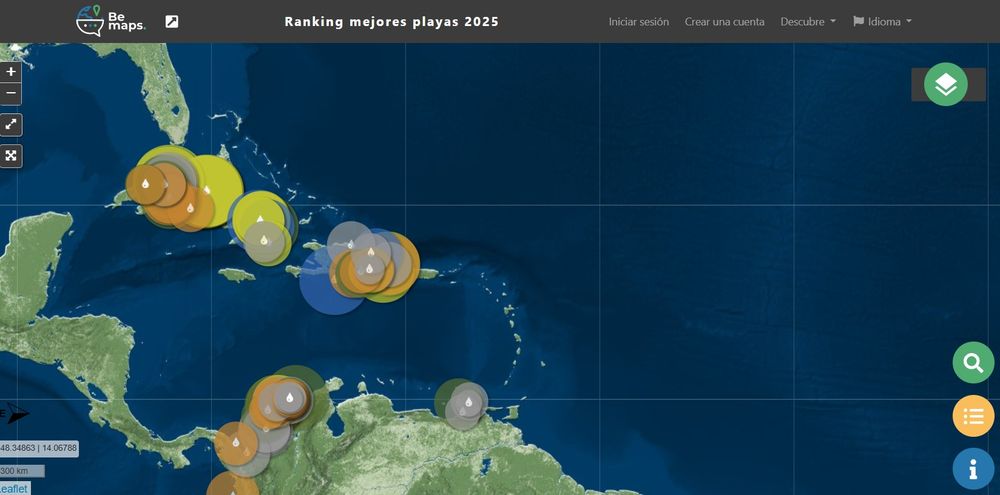Click grey droplet marker near Trinidad coast
Image resolution: width=1000 pixels, height=495 pixels.
[469, 402]
